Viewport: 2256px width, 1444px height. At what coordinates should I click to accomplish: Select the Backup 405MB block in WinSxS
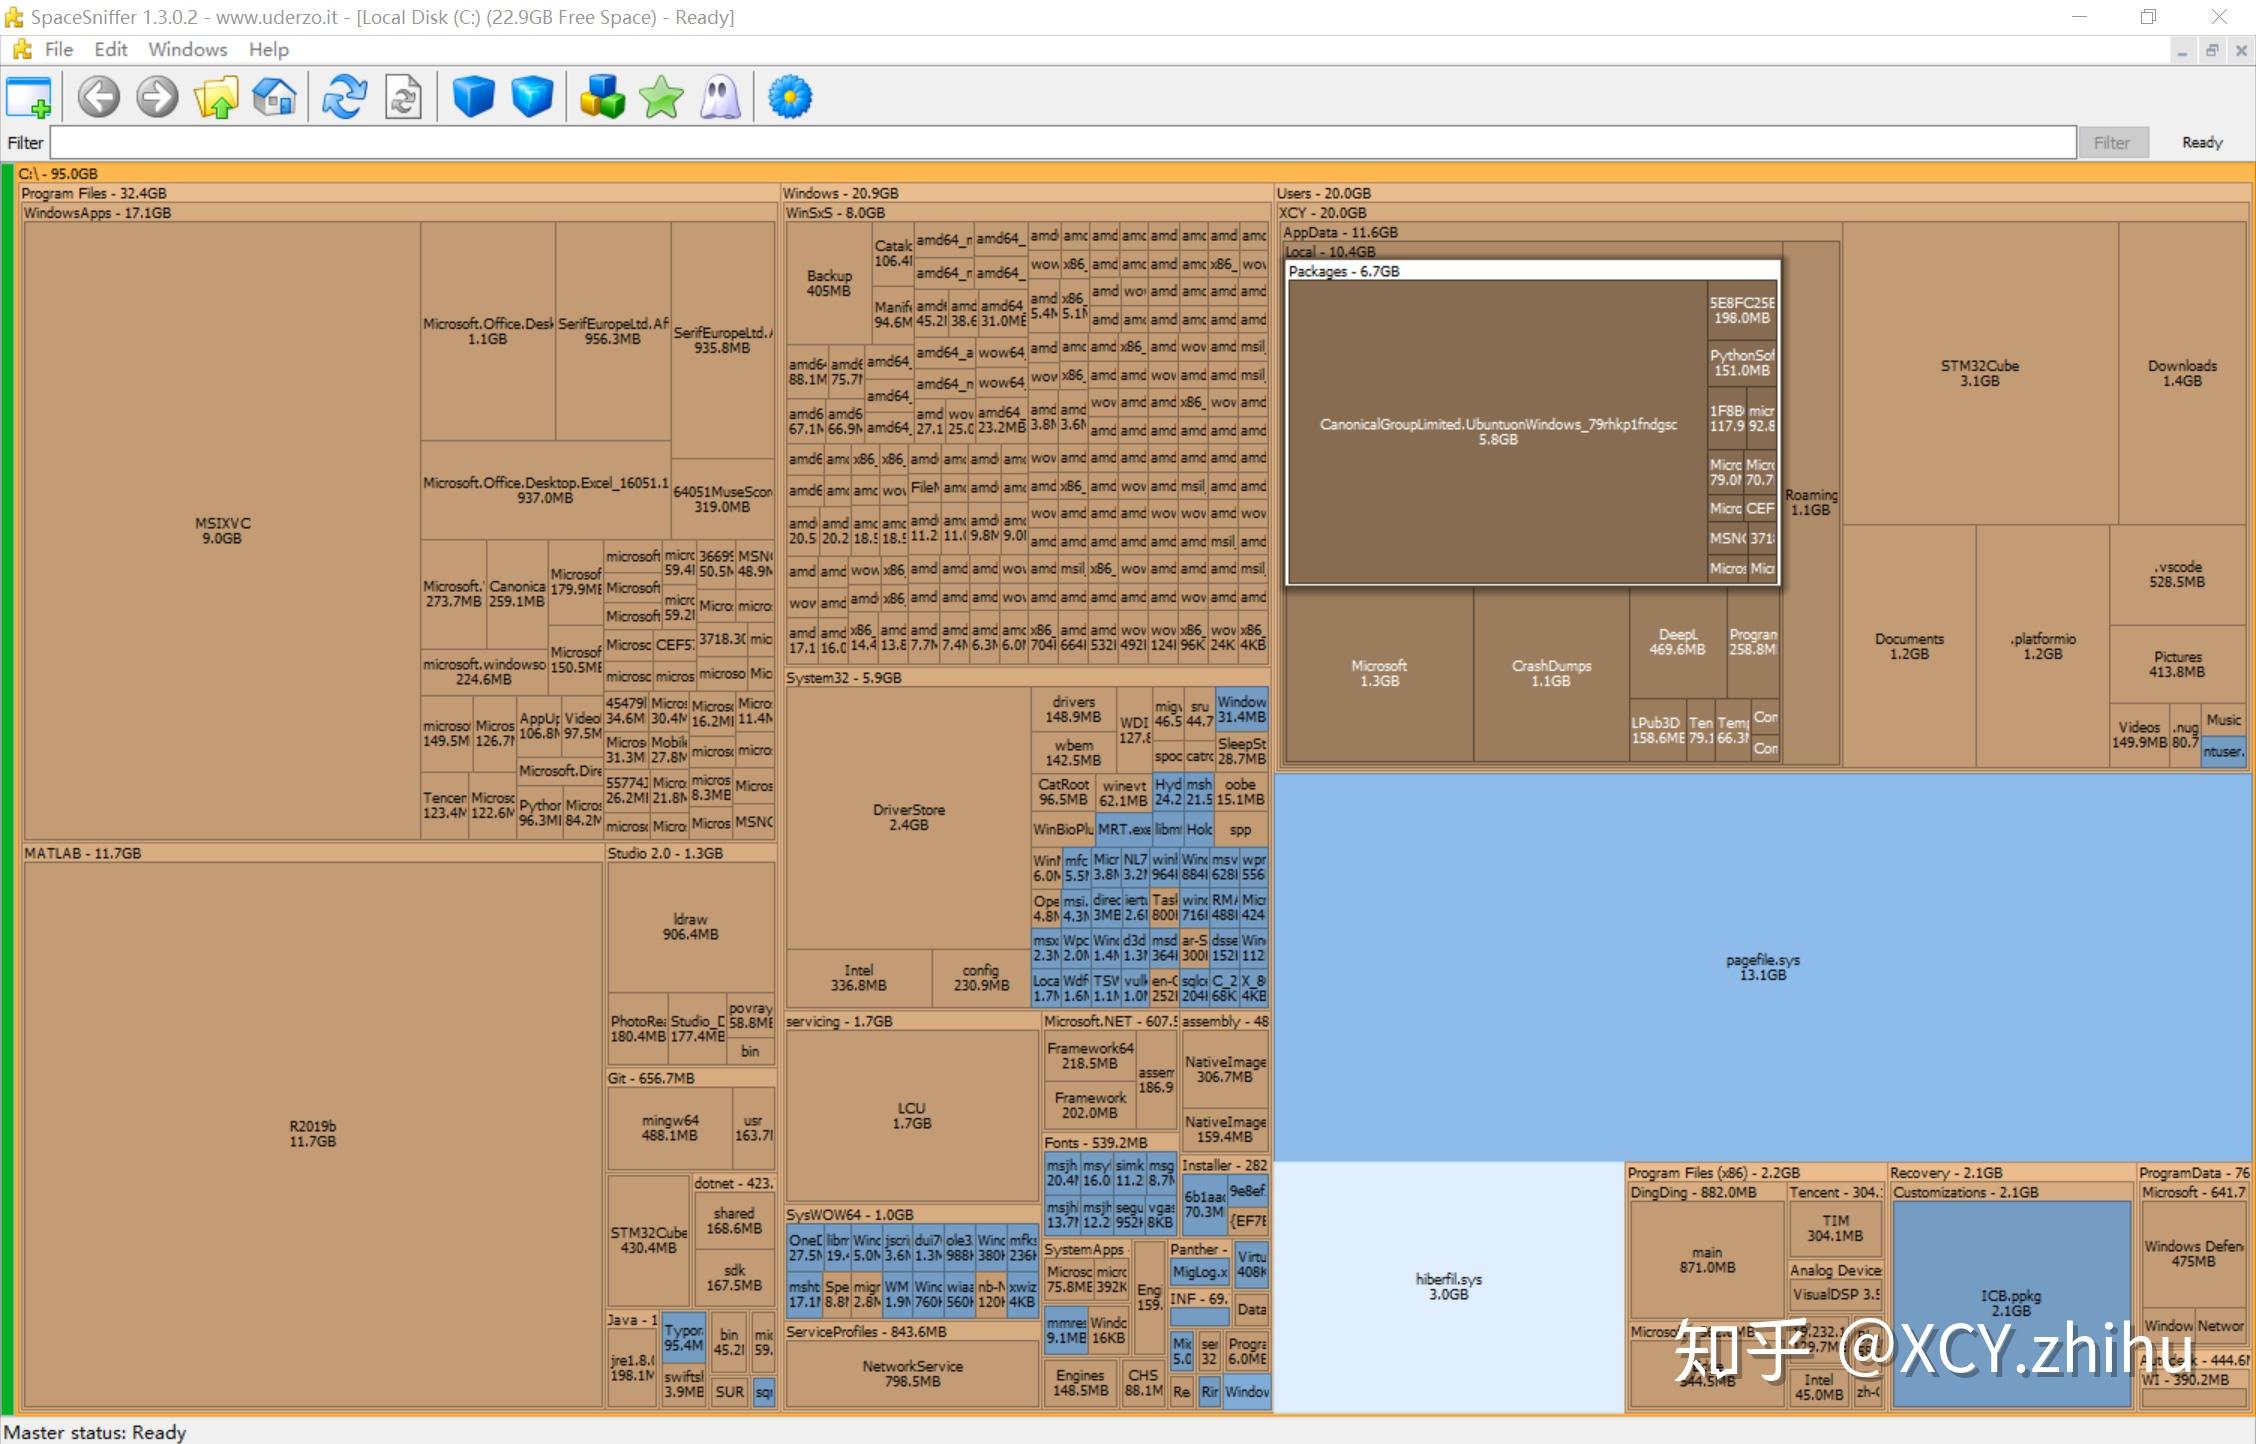click(x=829, y=283)
